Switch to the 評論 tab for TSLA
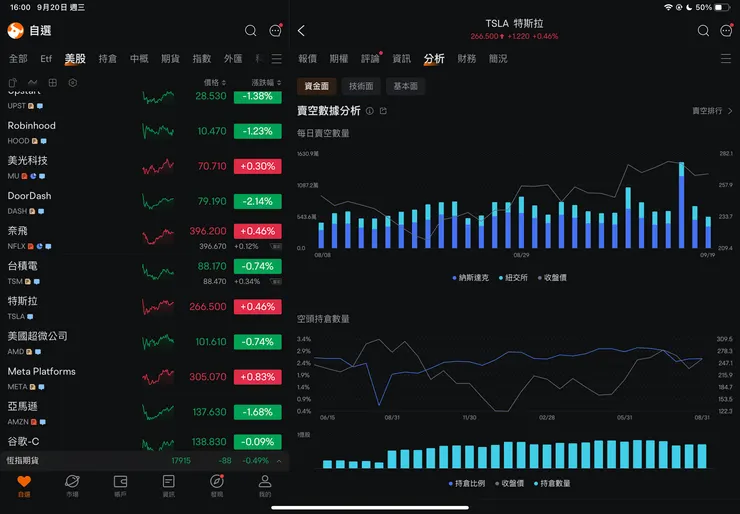 370,59
